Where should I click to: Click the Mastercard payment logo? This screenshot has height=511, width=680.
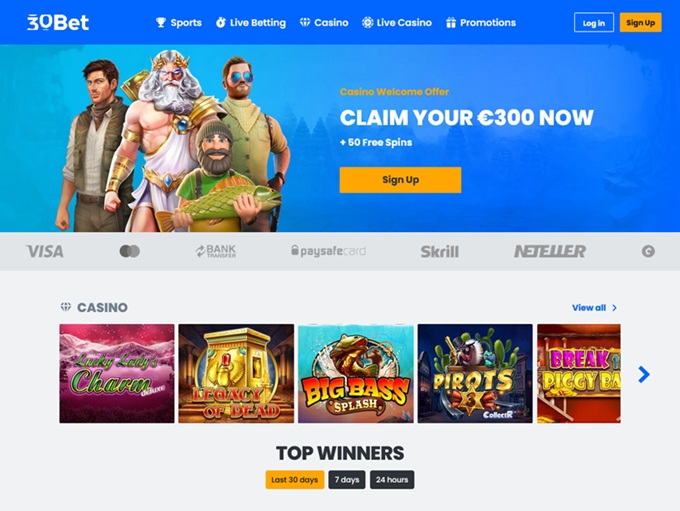coord(130,251)
